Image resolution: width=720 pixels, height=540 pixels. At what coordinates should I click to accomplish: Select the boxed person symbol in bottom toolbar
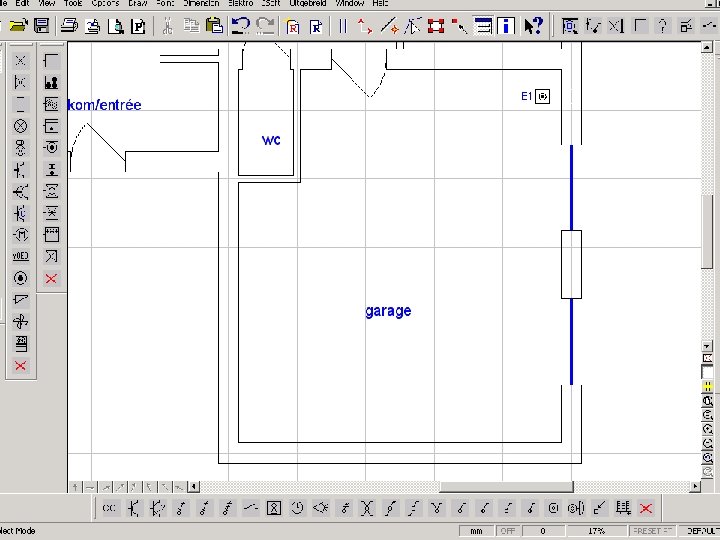tap(274, 508)
